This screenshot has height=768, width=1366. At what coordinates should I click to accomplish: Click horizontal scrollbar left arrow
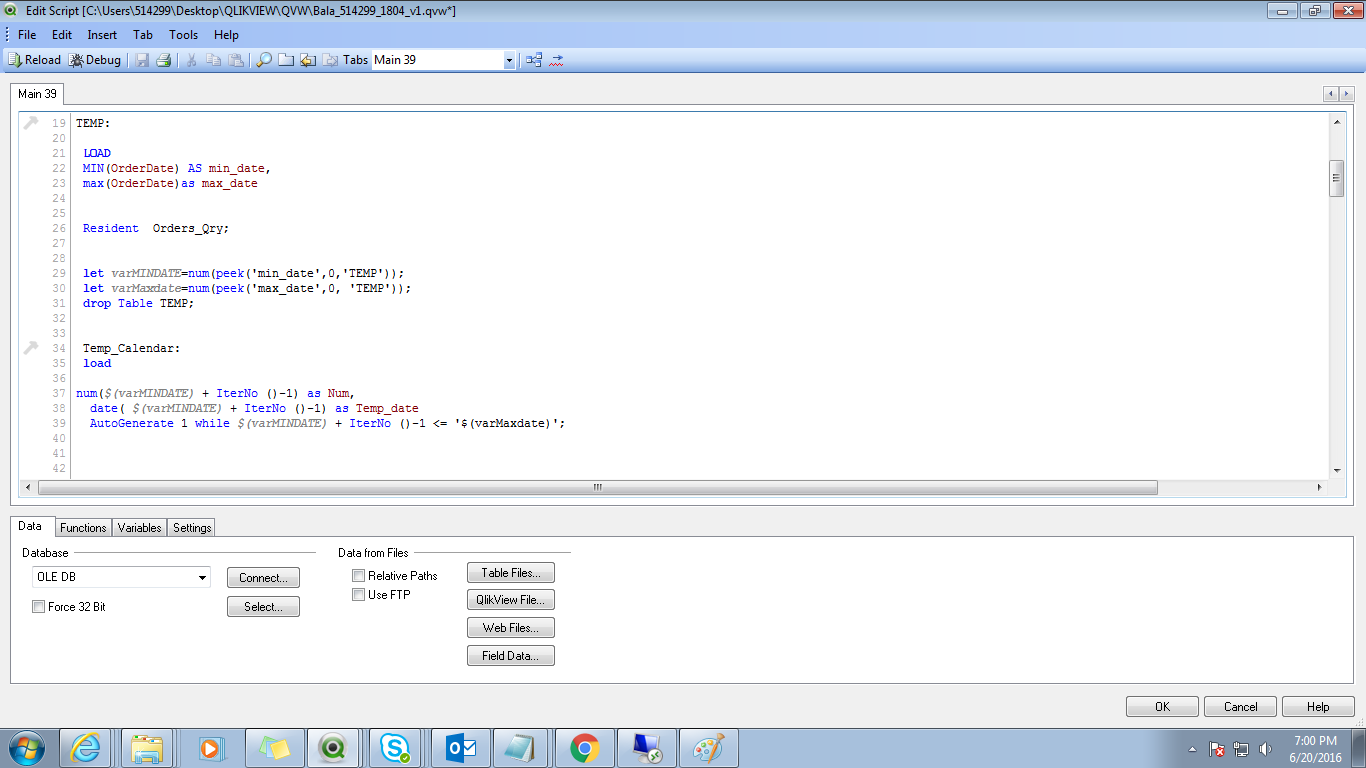click(x=28, y=488)
